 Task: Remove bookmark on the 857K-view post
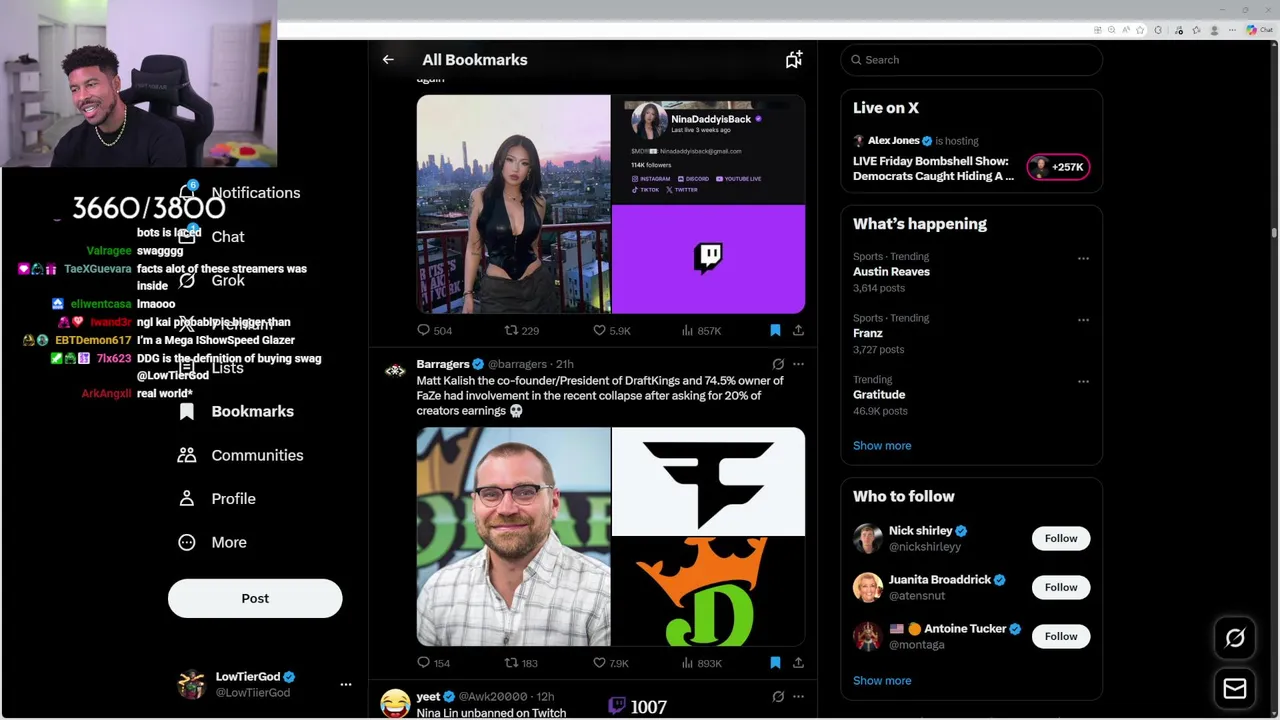pos(775,330)
